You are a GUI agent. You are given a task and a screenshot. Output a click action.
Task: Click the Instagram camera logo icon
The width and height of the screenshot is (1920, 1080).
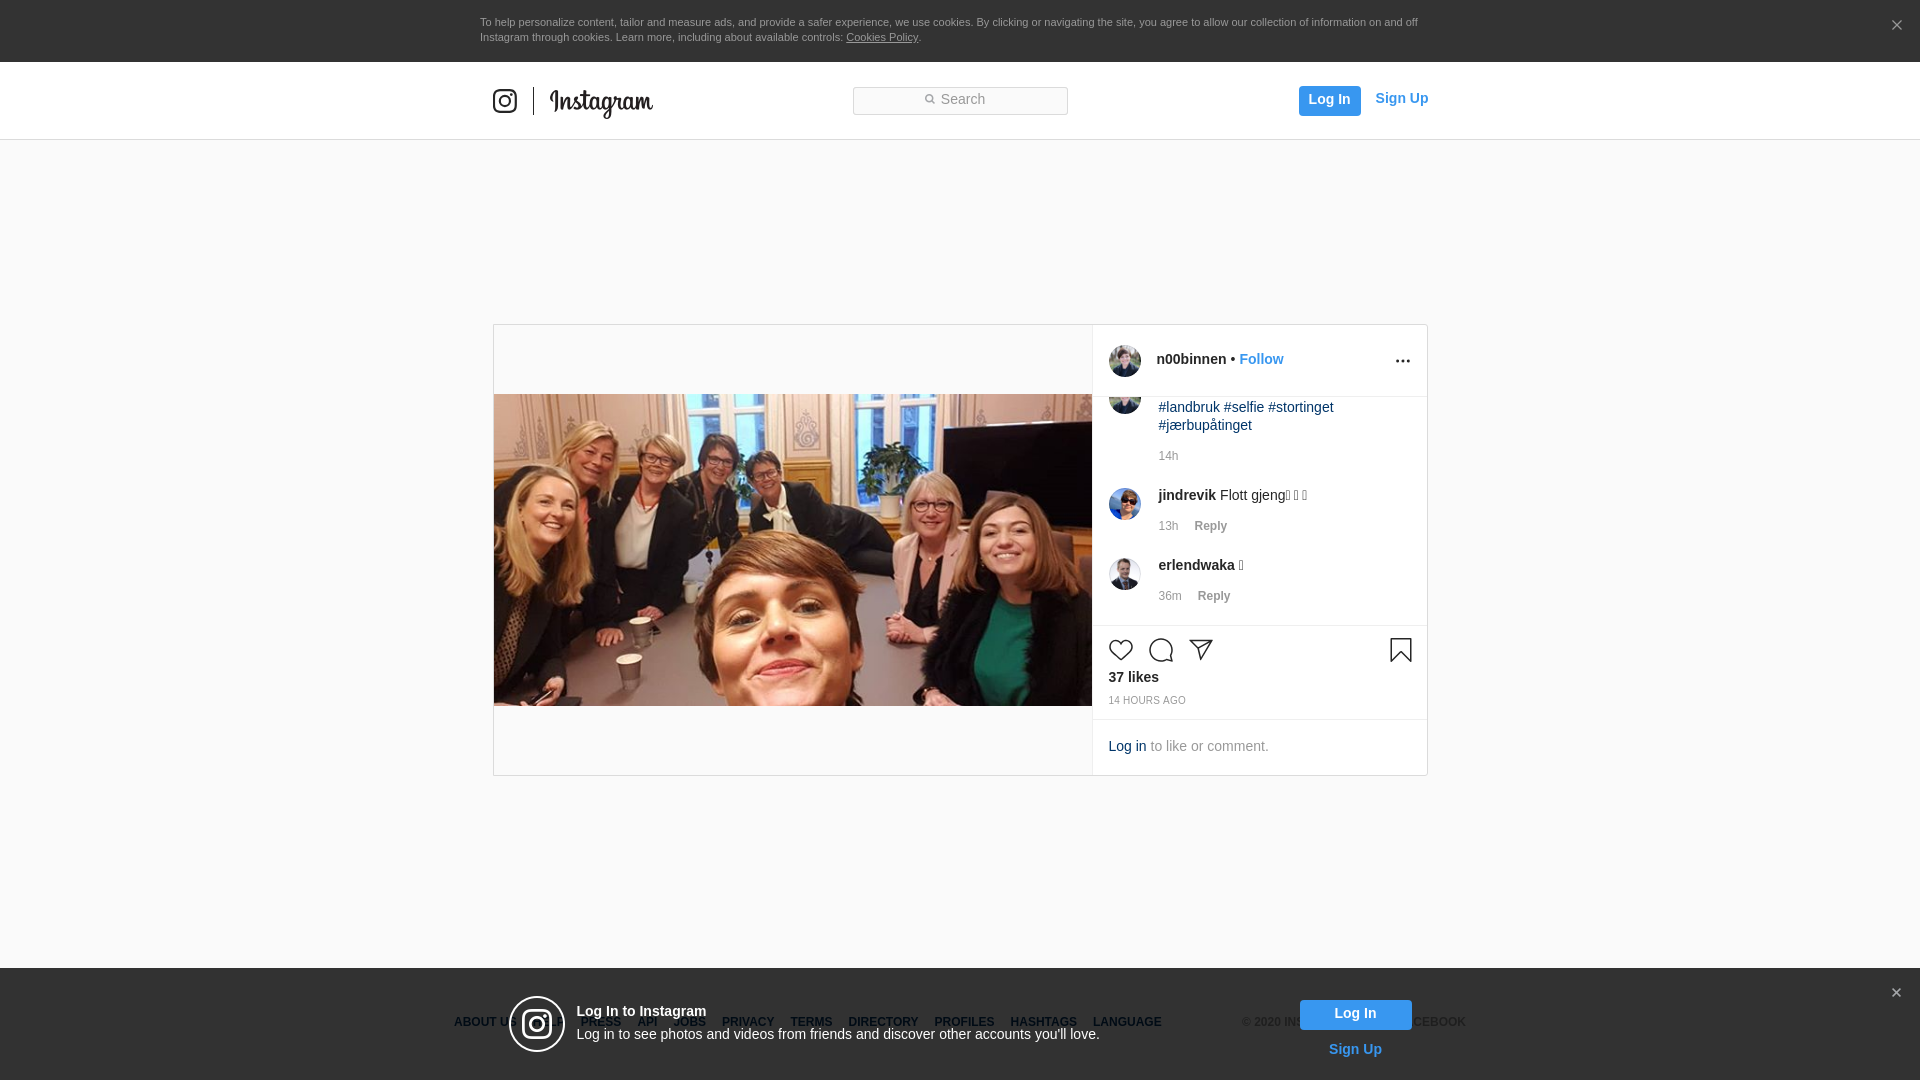pyautogui.click(x=505, y=101)
